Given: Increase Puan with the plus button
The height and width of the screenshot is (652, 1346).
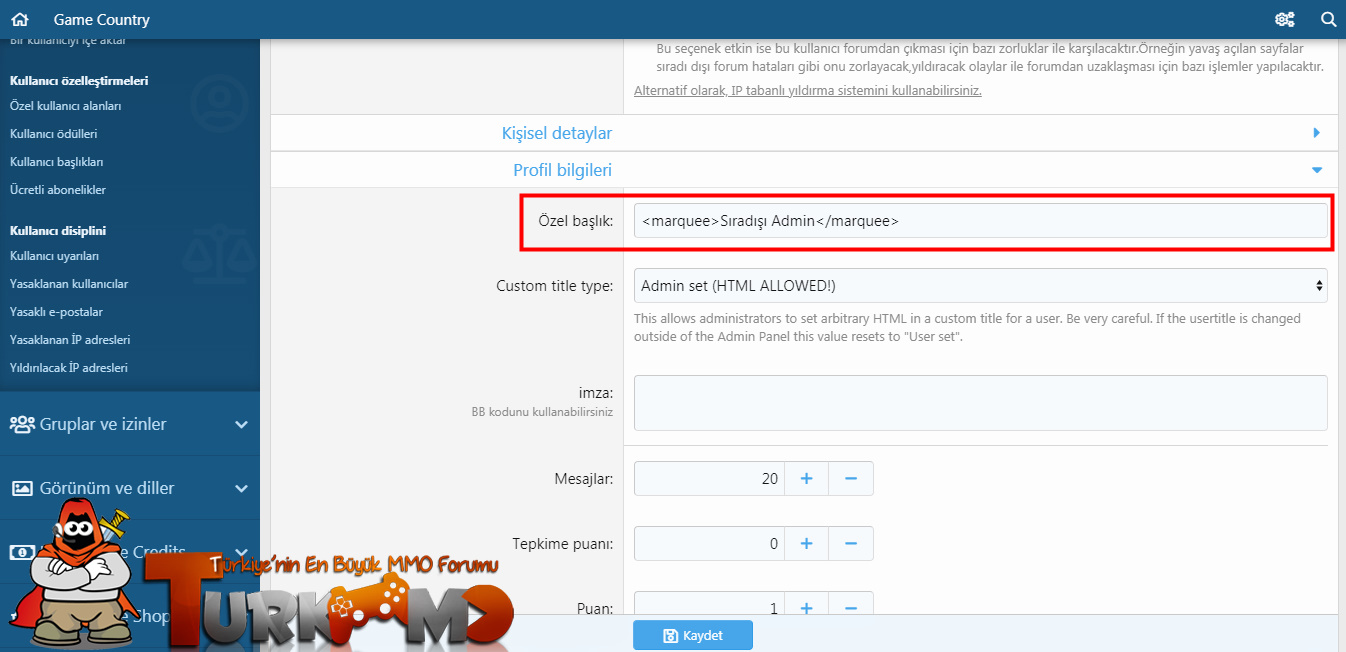Looking at the screenshot, I should (x=806, y=608).
